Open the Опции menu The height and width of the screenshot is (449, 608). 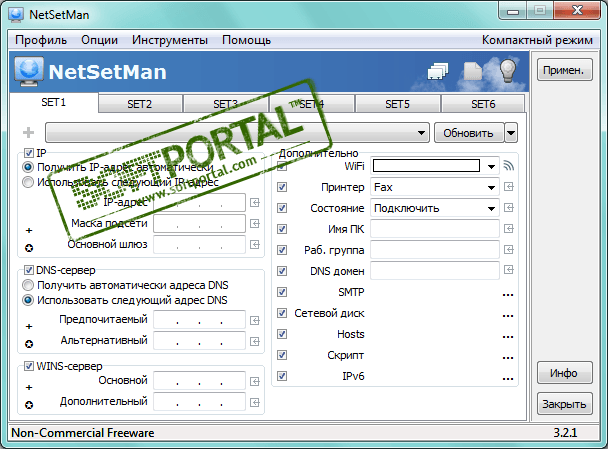tap(99, 40)
